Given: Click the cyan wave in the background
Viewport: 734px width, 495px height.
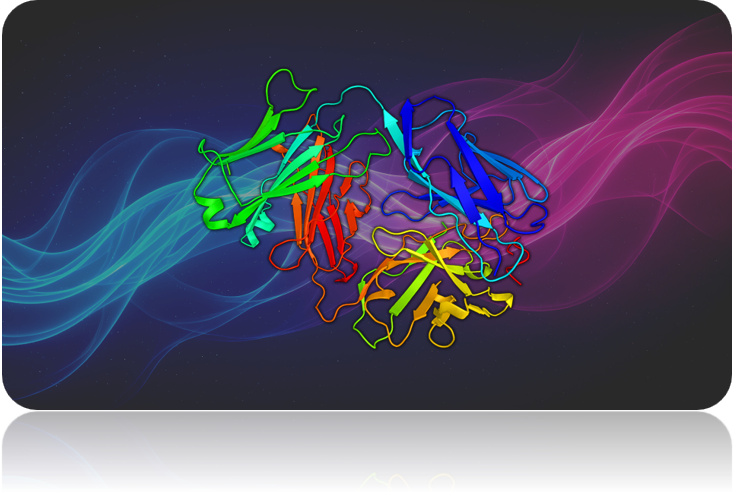Looking at the screenshot, I should coord(80,250).
